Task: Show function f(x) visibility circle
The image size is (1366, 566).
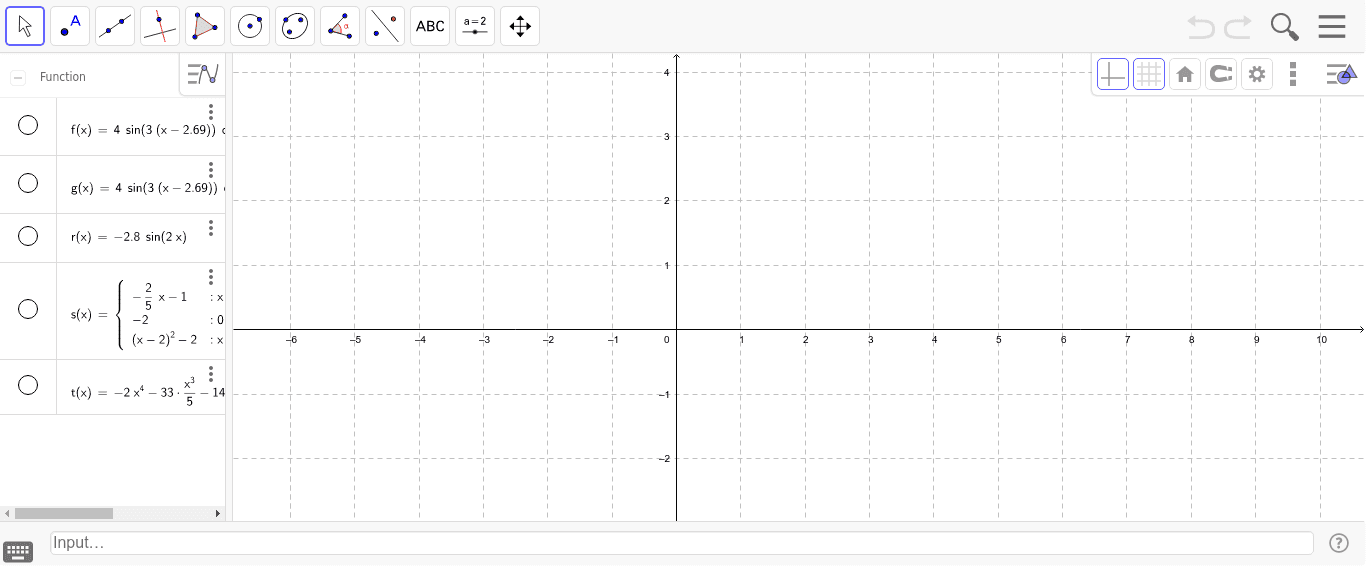Action: pos(28,125)
